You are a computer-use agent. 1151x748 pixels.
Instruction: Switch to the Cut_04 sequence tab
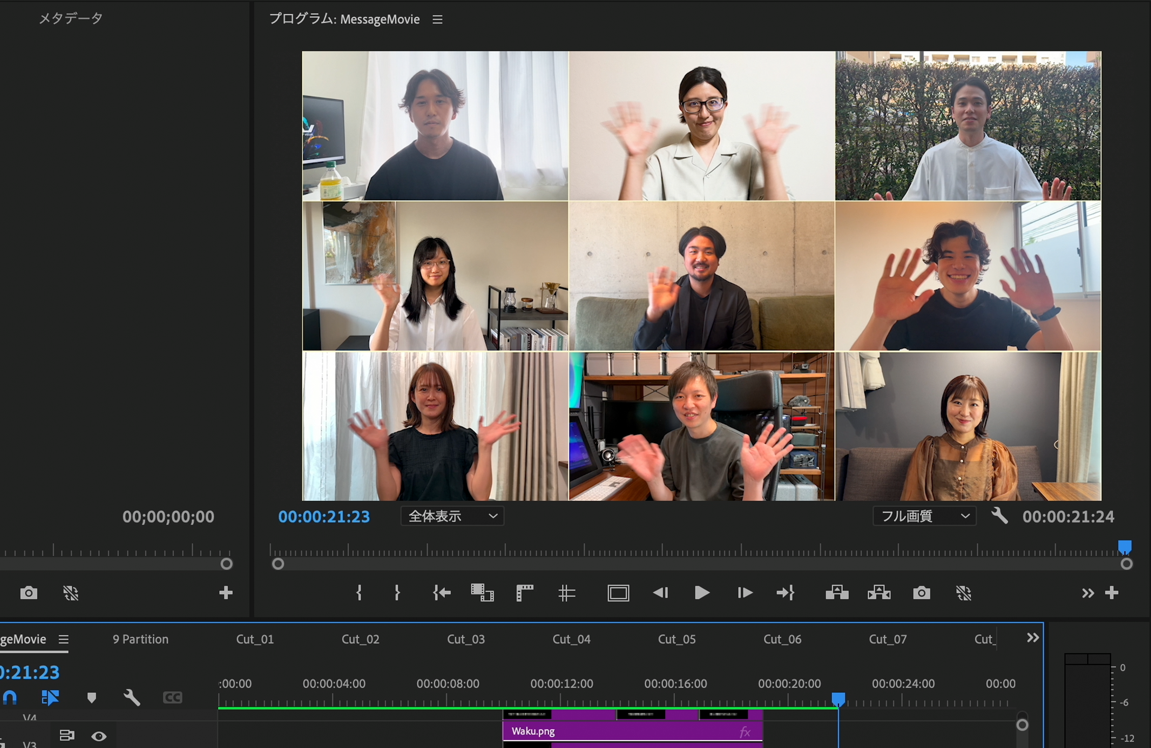click(571, 639)
